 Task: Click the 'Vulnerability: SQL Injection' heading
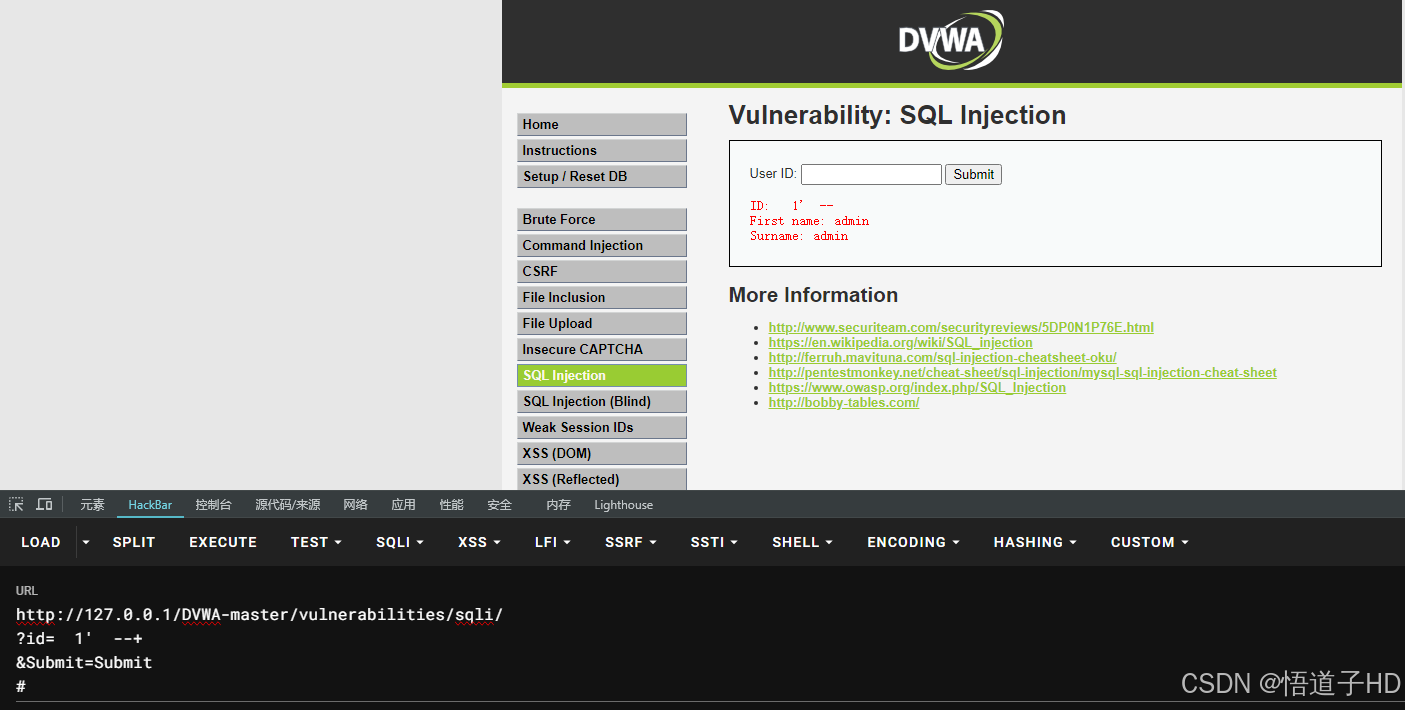[x=897, y=115]
